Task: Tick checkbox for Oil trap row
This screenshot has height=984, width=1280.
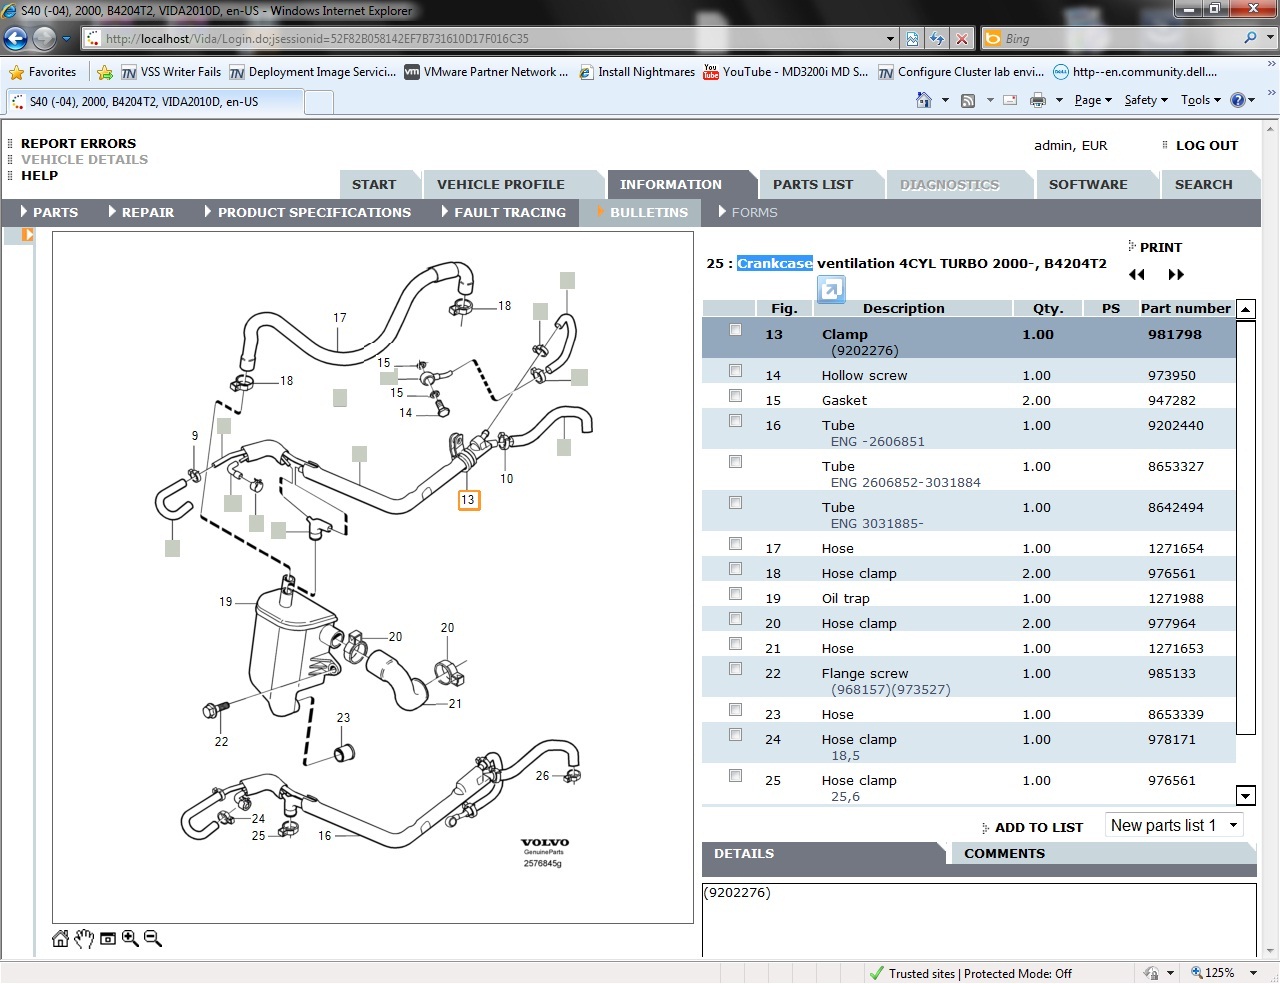Action: pyautogui.click(x=736, y=594)
